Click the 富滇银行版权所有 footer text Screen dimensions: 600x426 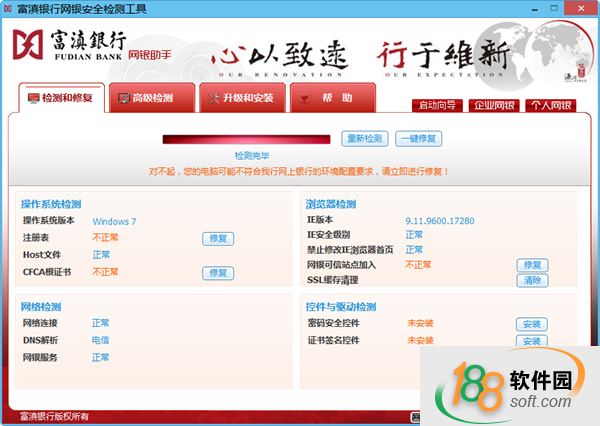[x=54, y=416]
